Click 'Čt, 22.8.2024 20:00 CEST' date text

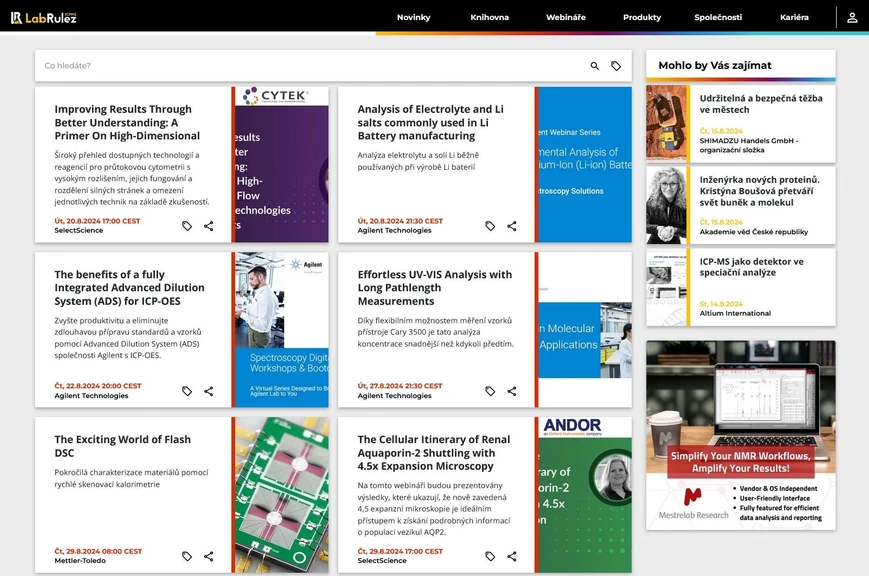point(98,386)
